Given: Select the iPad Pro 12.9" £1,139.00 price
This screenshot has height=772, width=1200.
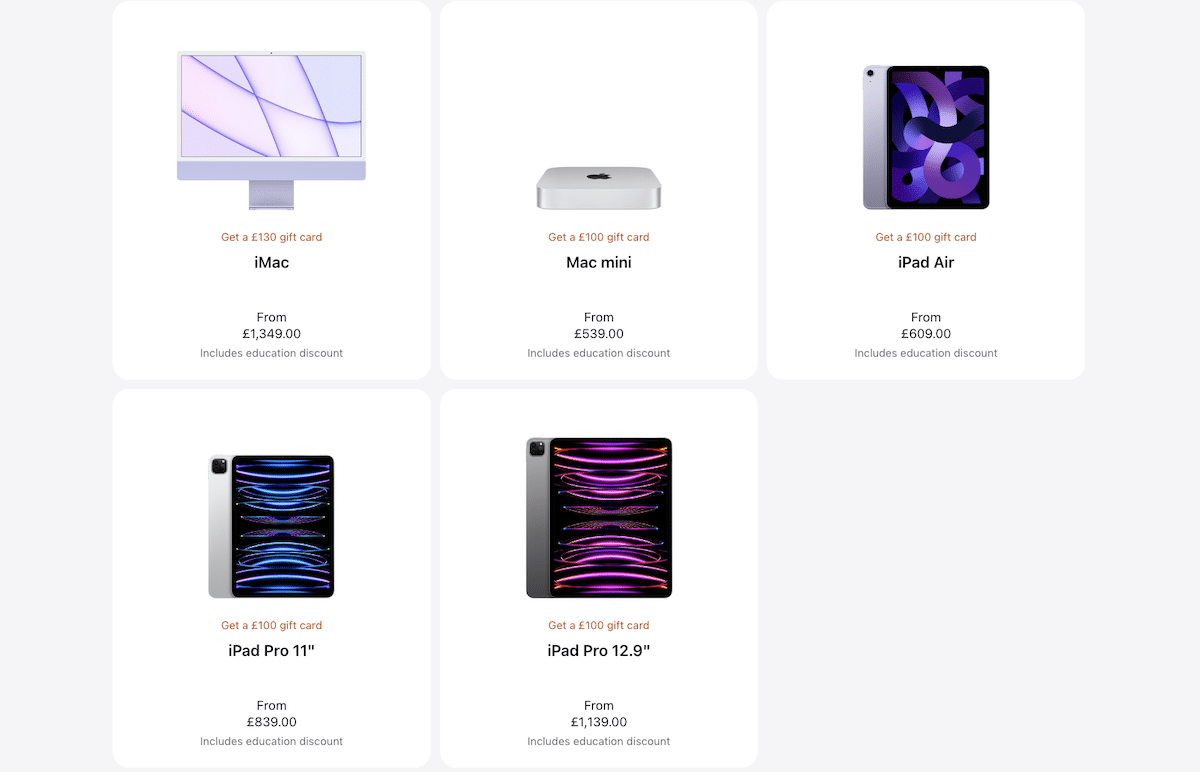Looking at the screenshot, I should click(x=599, y=722).
